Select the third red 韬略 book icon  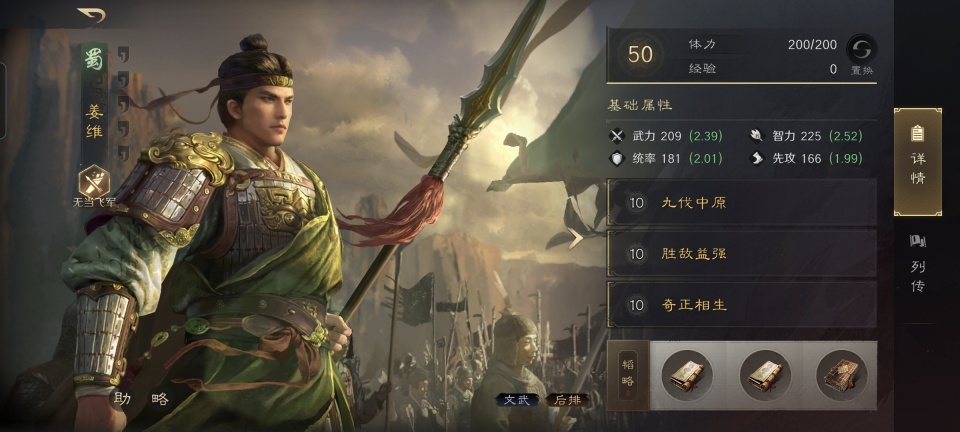click(x=842, y=375)
